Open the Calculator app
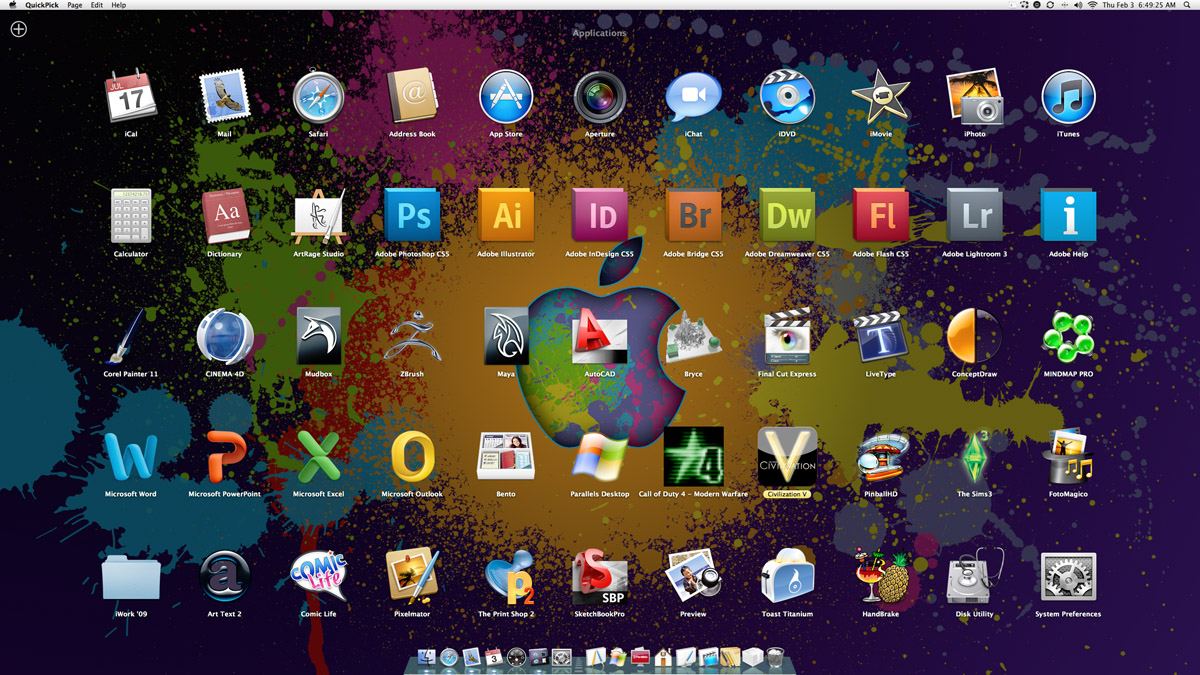Screen dimensions: 1200x675 point(131,217)
